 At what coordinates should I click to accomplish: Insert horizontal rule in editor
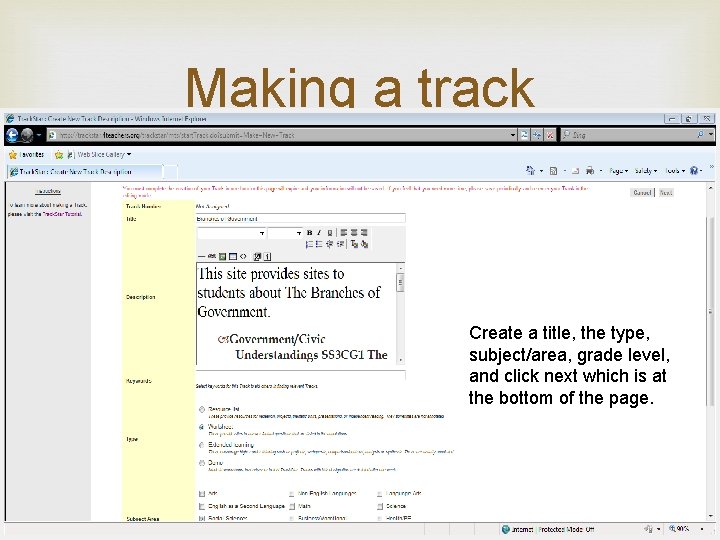click(202, 256)
